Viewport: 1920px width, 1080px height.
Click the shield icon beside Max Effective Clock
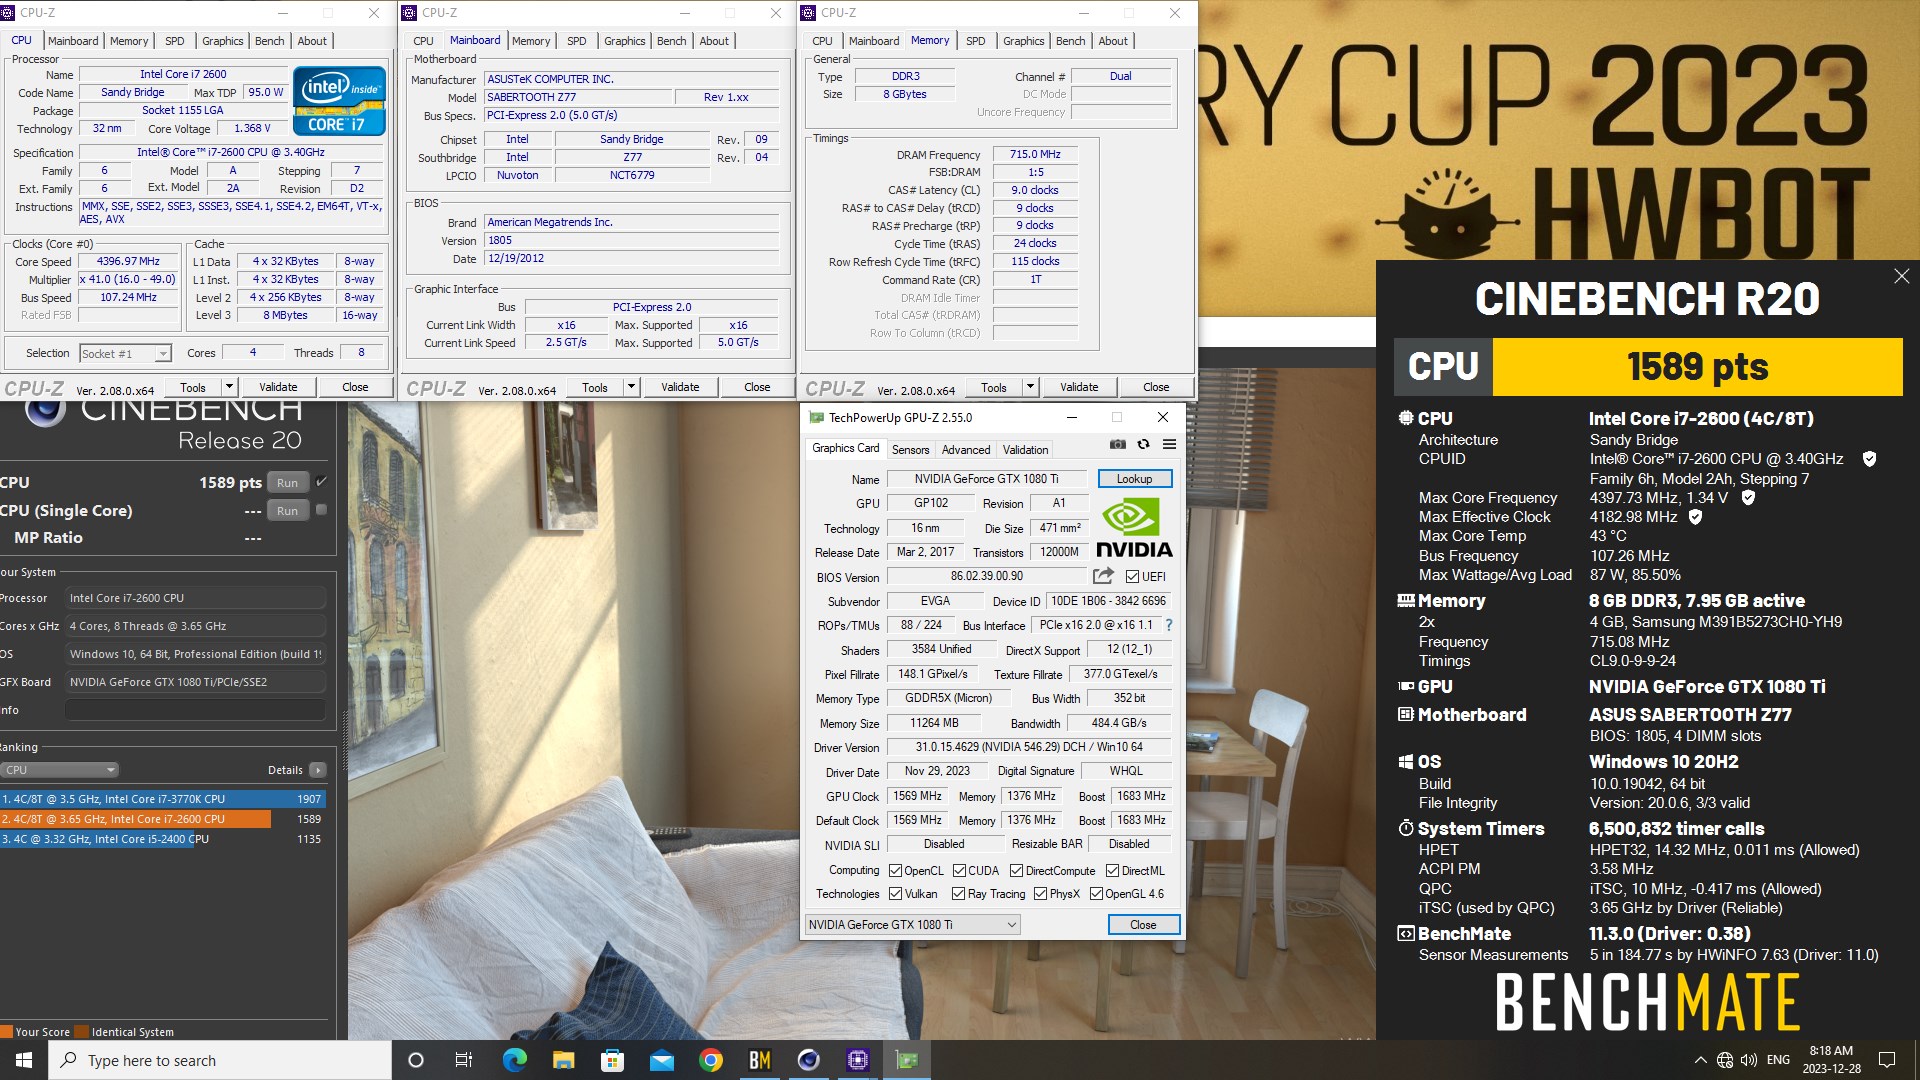[x=1695, y=517]
